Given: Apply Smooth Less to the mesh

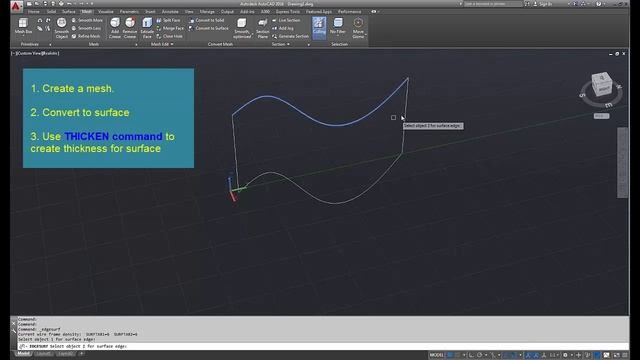Looking at the screenshot, I should tap(86, 28).
